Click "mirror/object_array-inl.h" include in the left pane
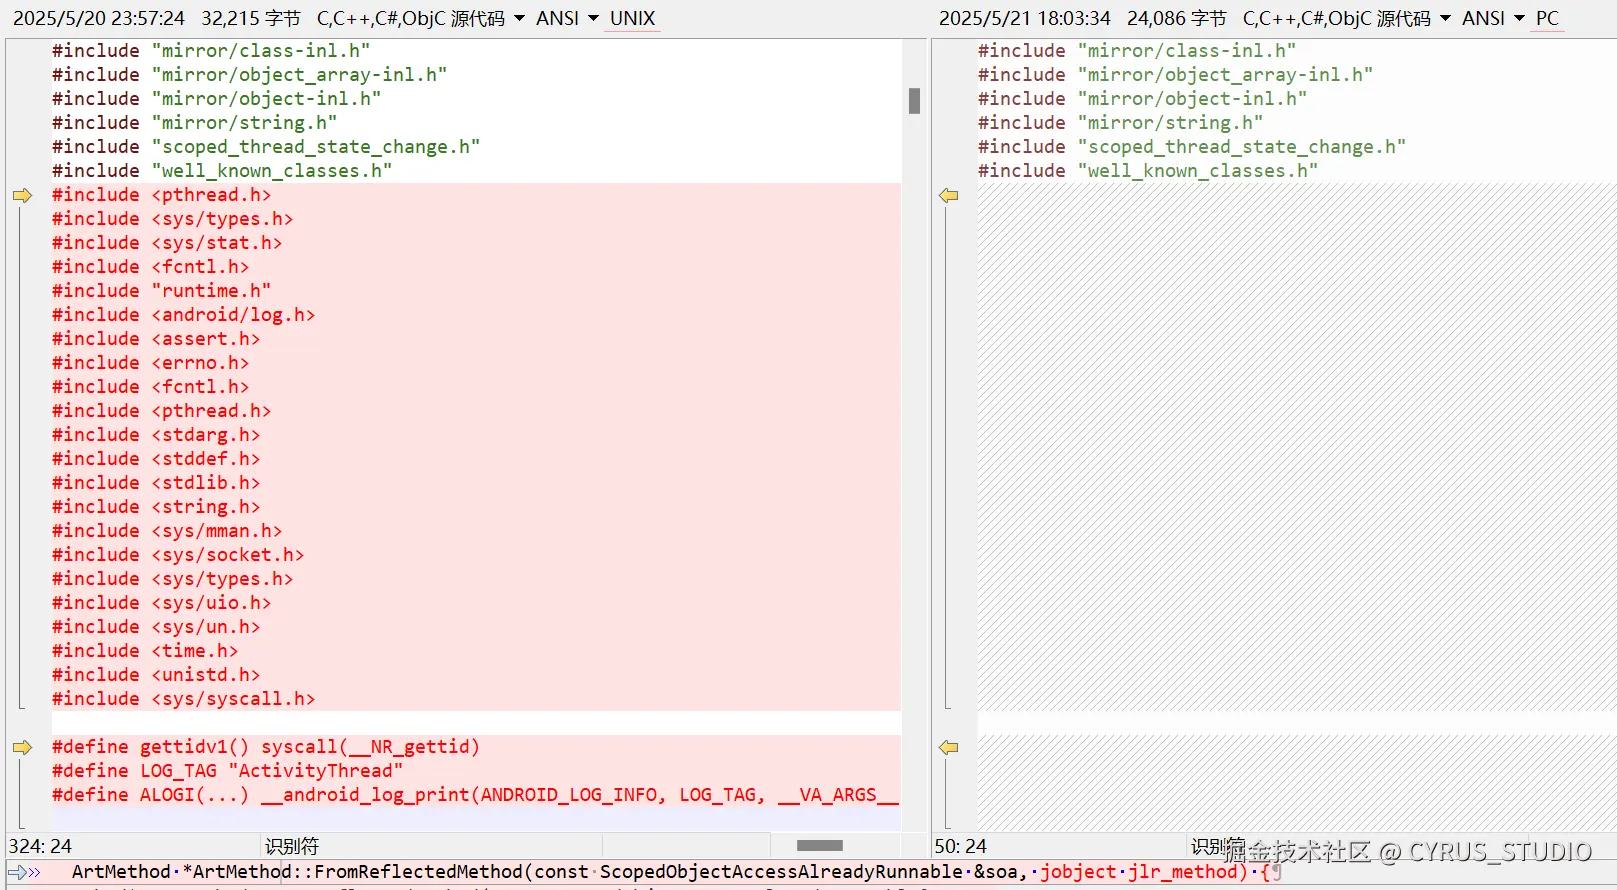The image size is (1617, 890). [299, 75]
